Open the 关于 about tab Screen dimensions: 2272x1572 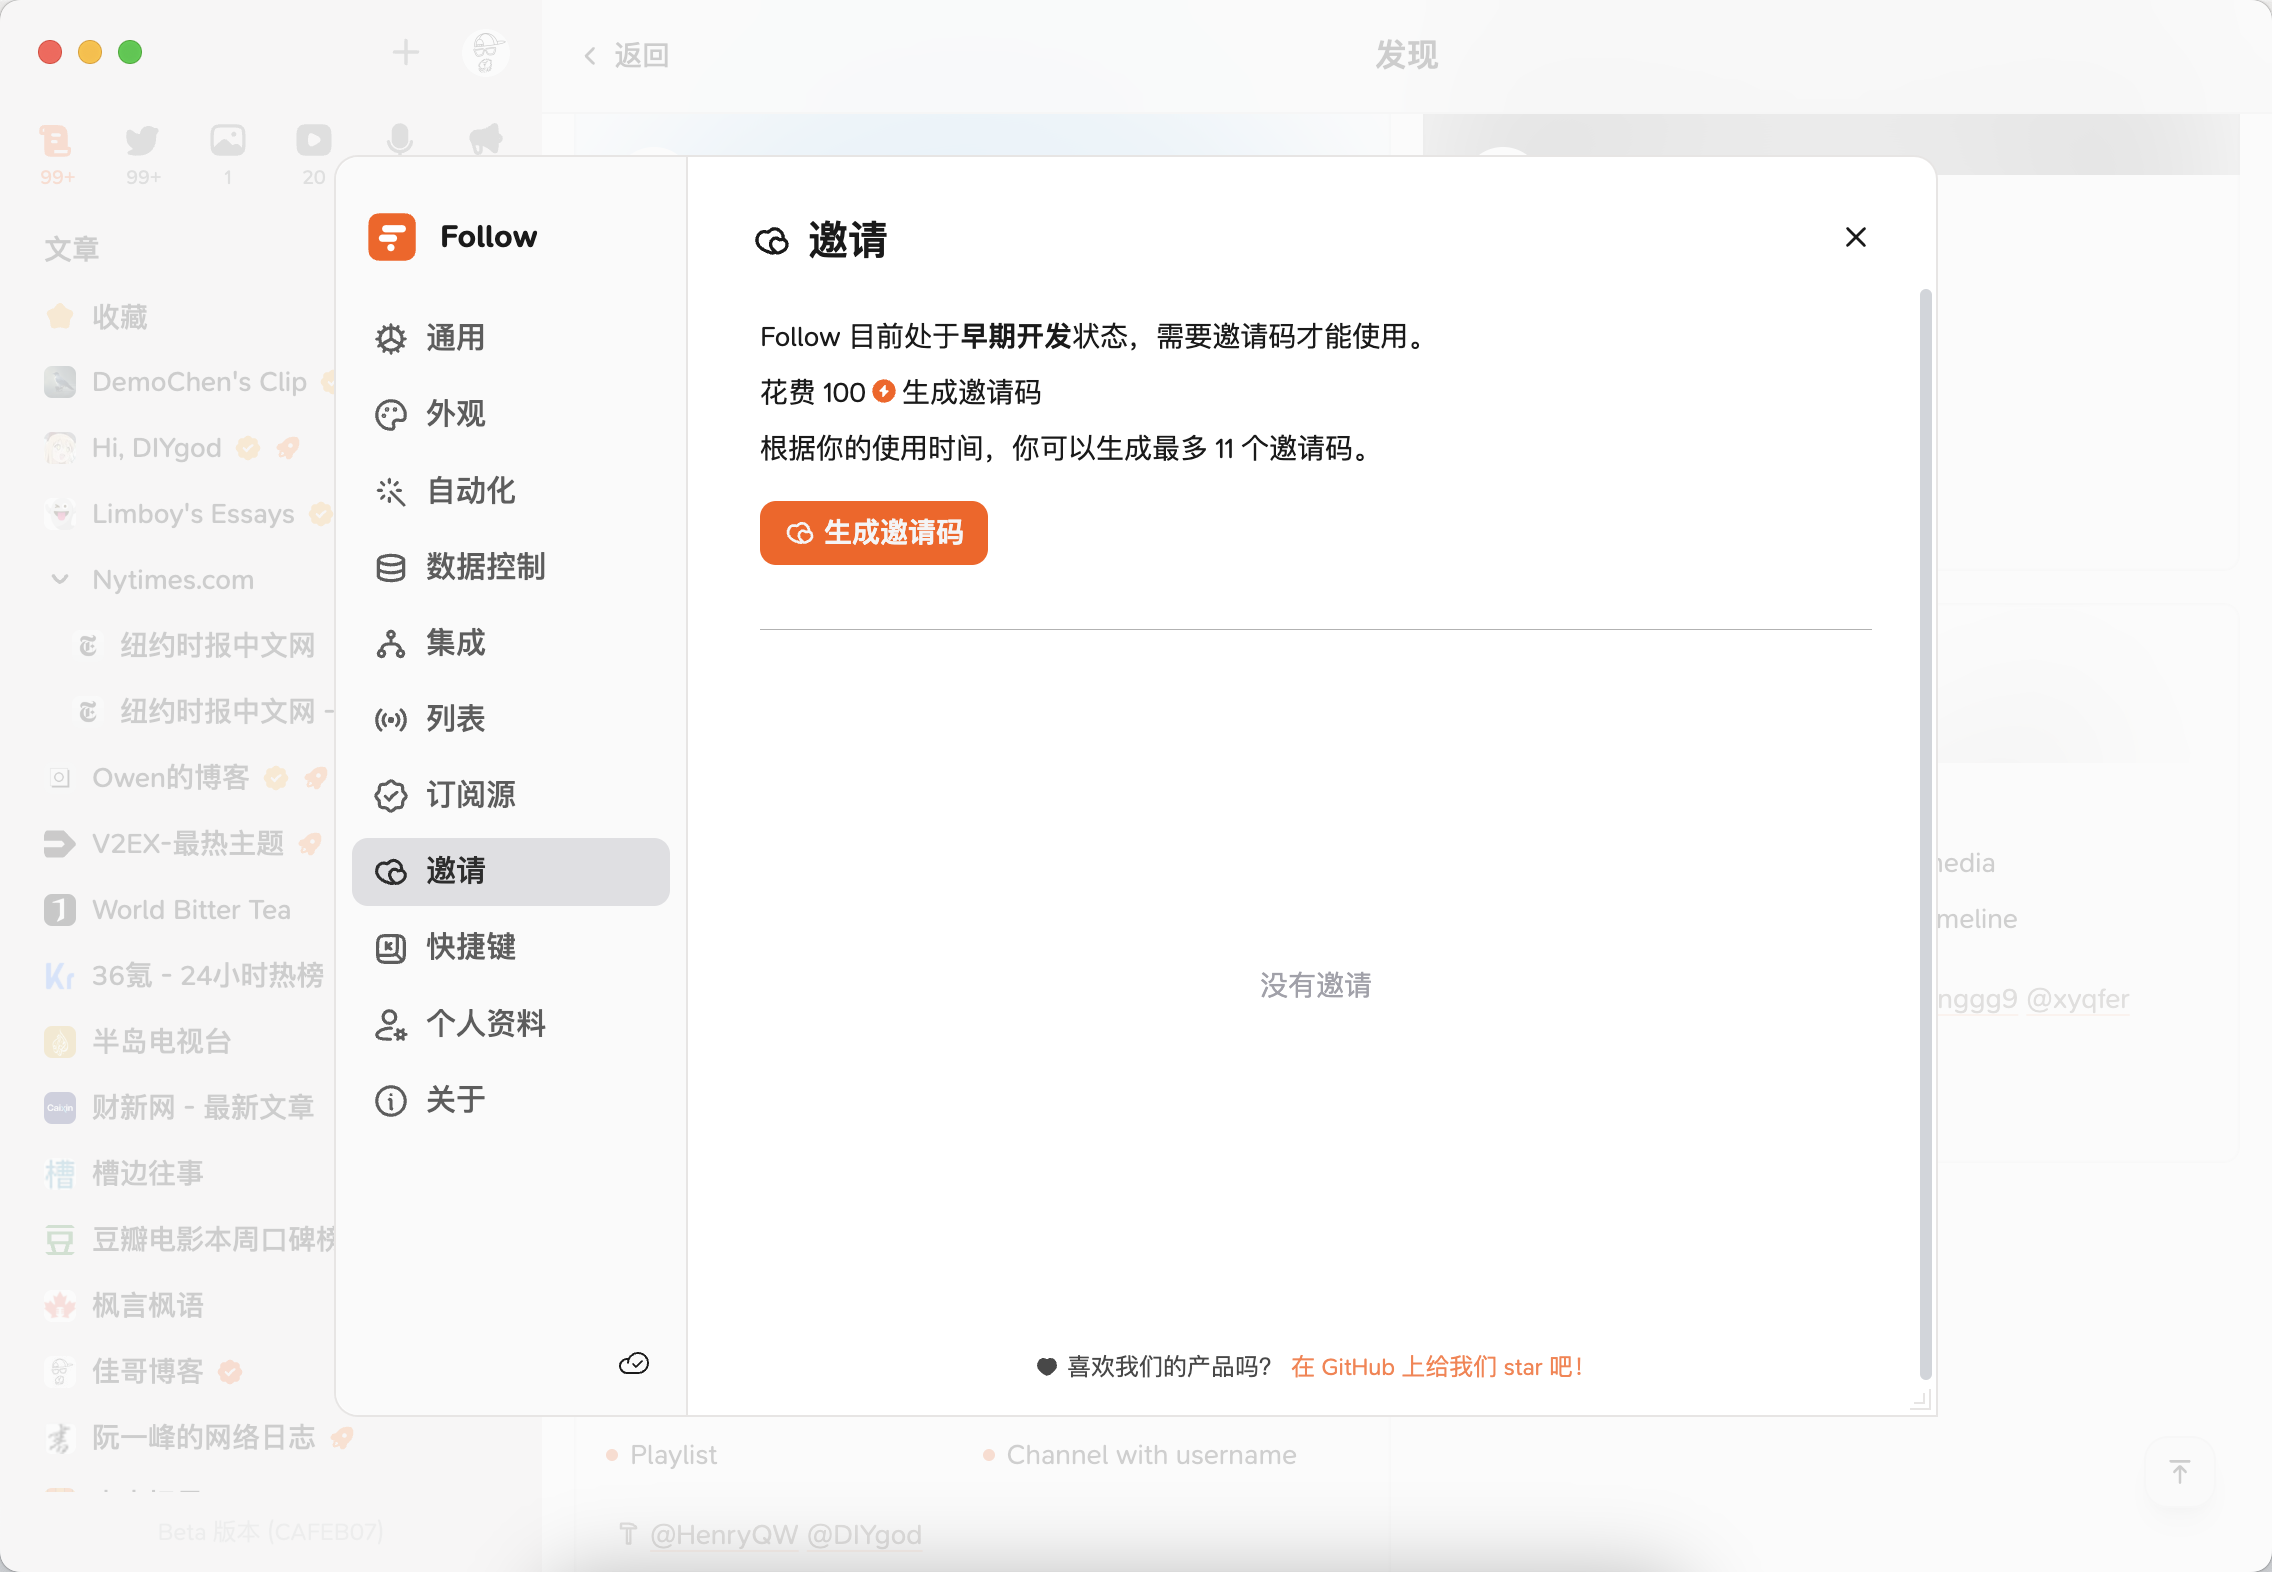(x=510, y=1100)
